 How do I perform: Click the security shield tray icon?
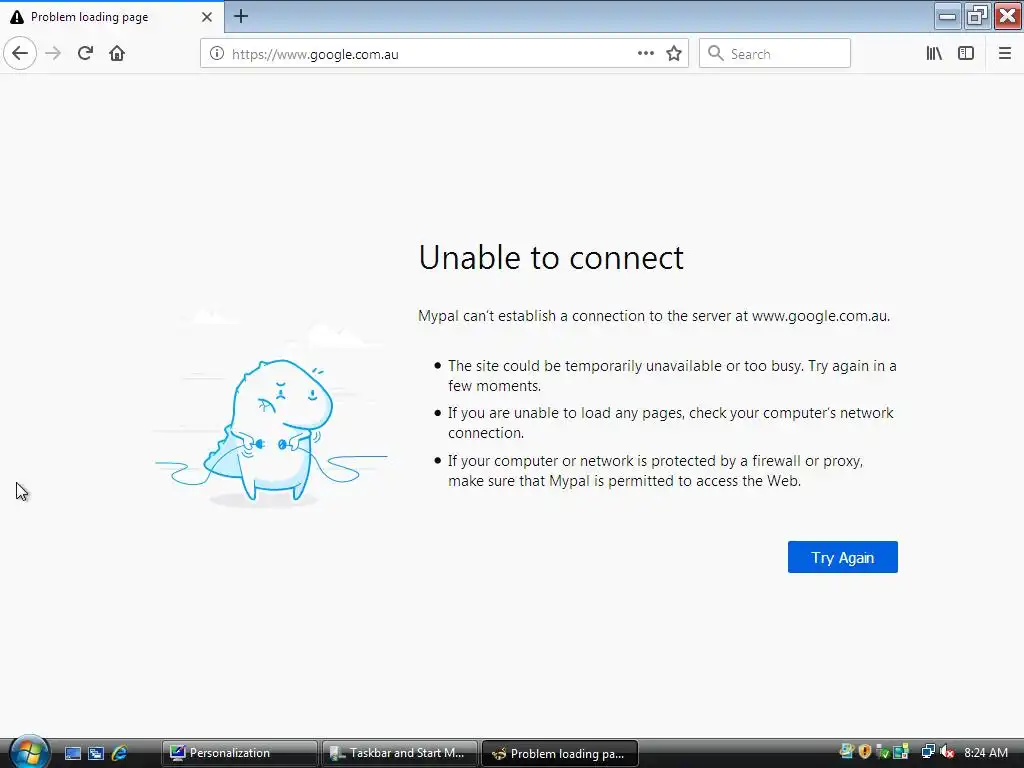tap(865, 752)
